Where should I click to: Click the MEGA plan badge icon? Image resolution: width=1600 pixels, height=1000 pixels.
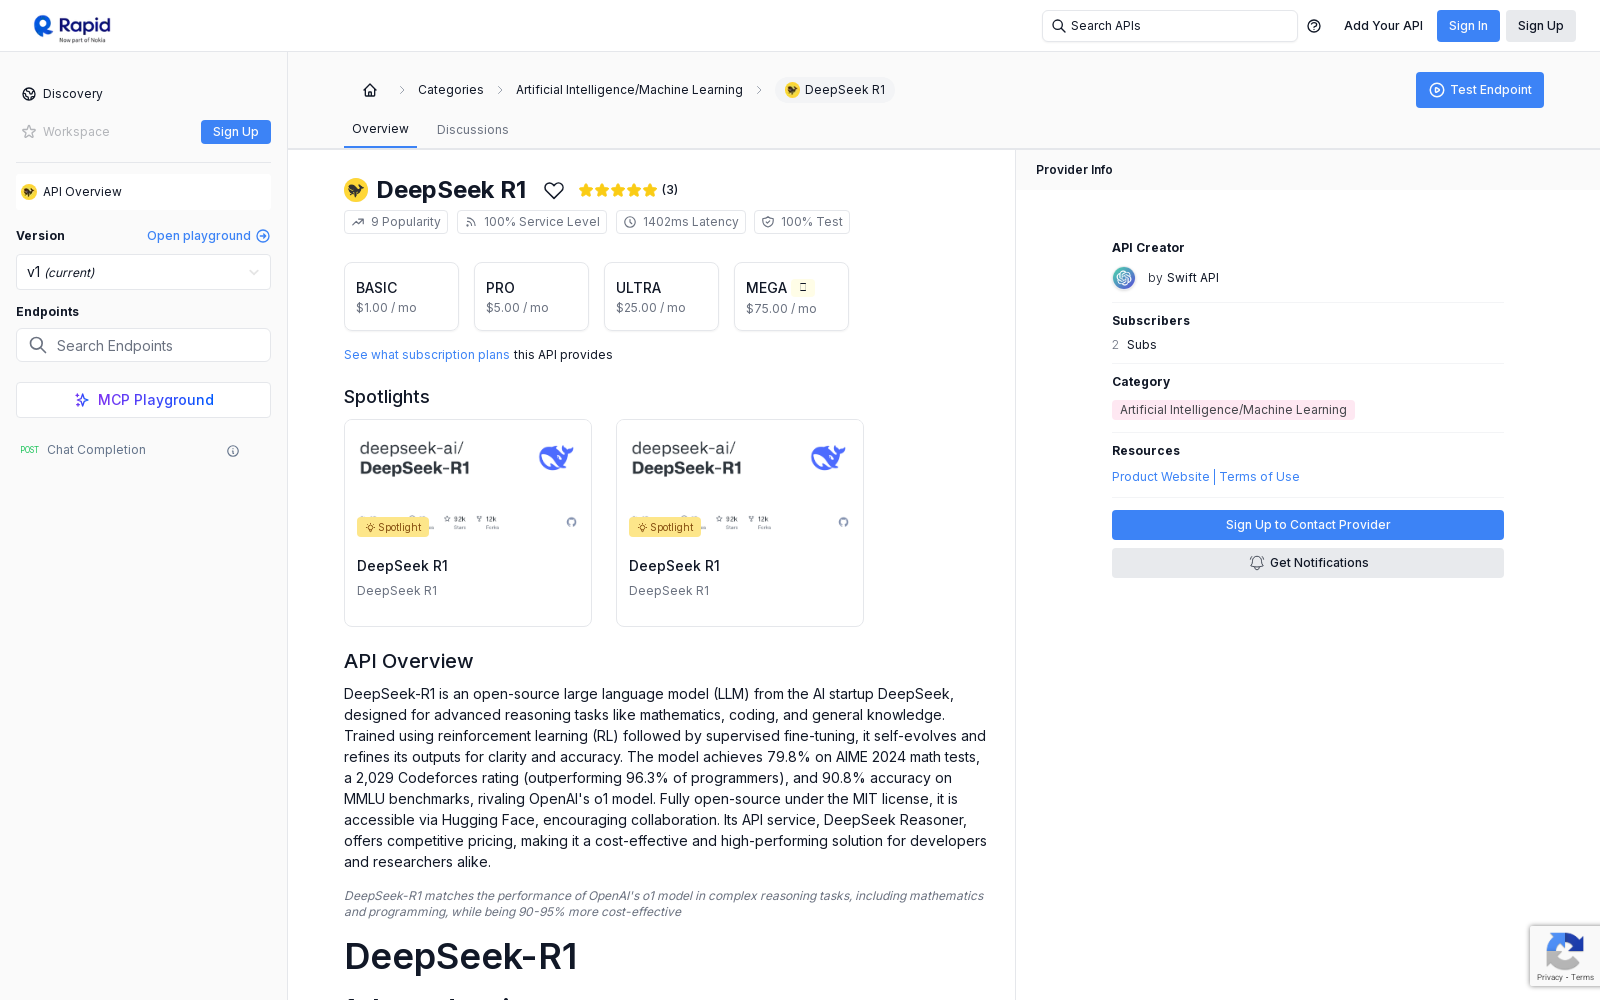coord(803,287)
